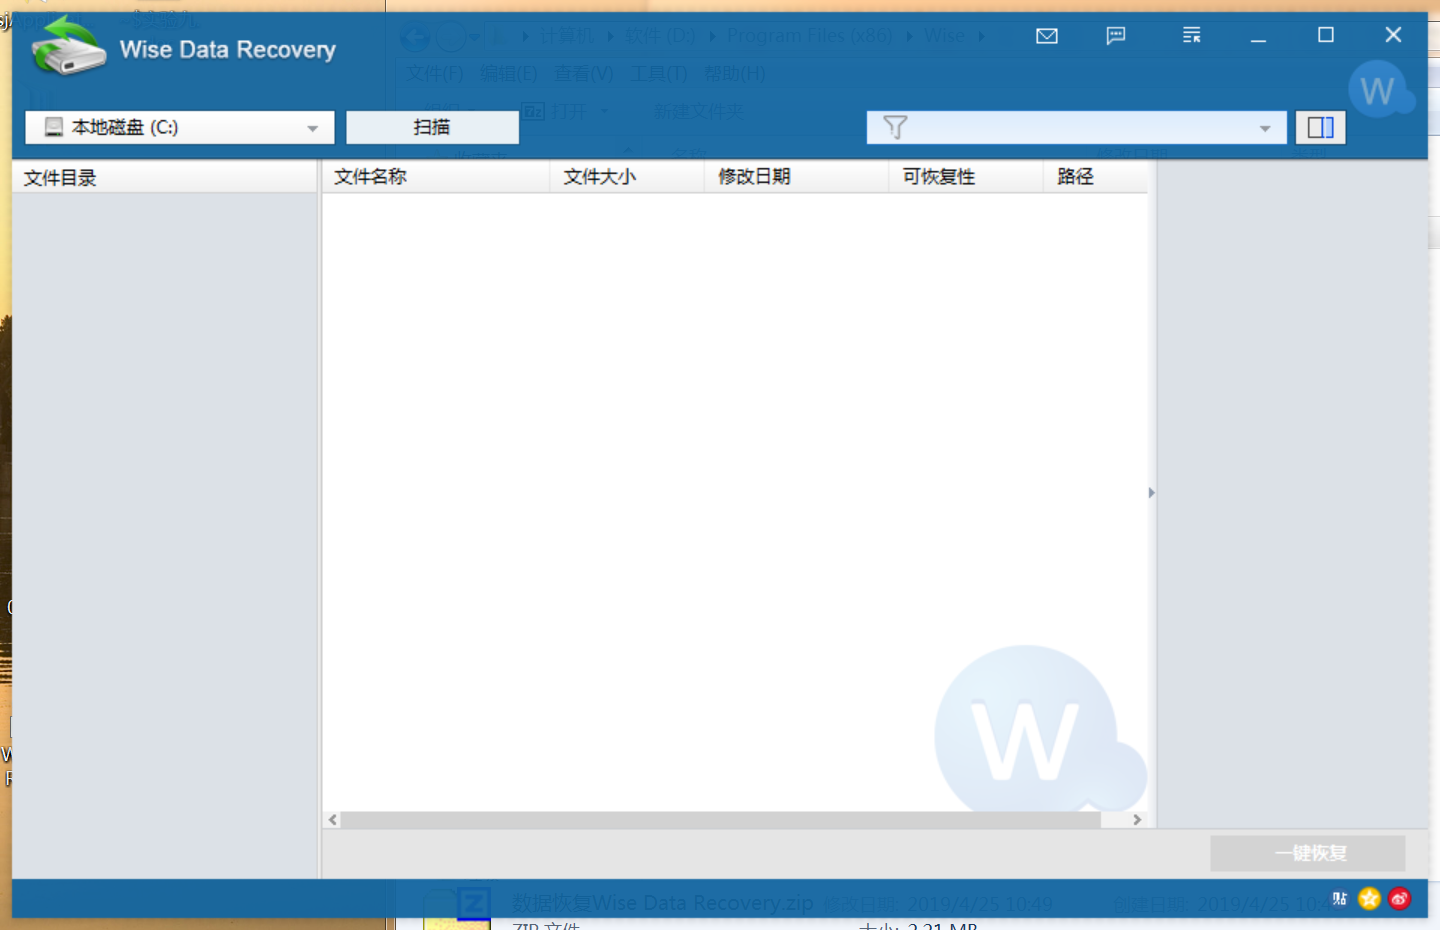Sort by the 路径 column header
Viewport: 1440px width, 930px height.
tap(1096, 177)
